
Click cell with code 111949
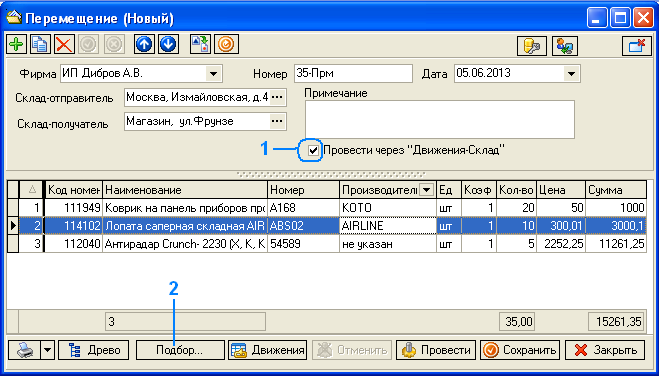(x=74, y=208)
